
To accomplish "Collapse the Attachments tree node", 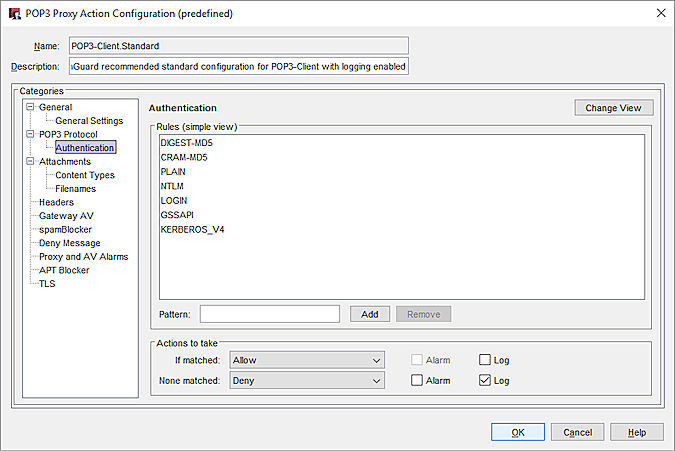I will 31,161.
